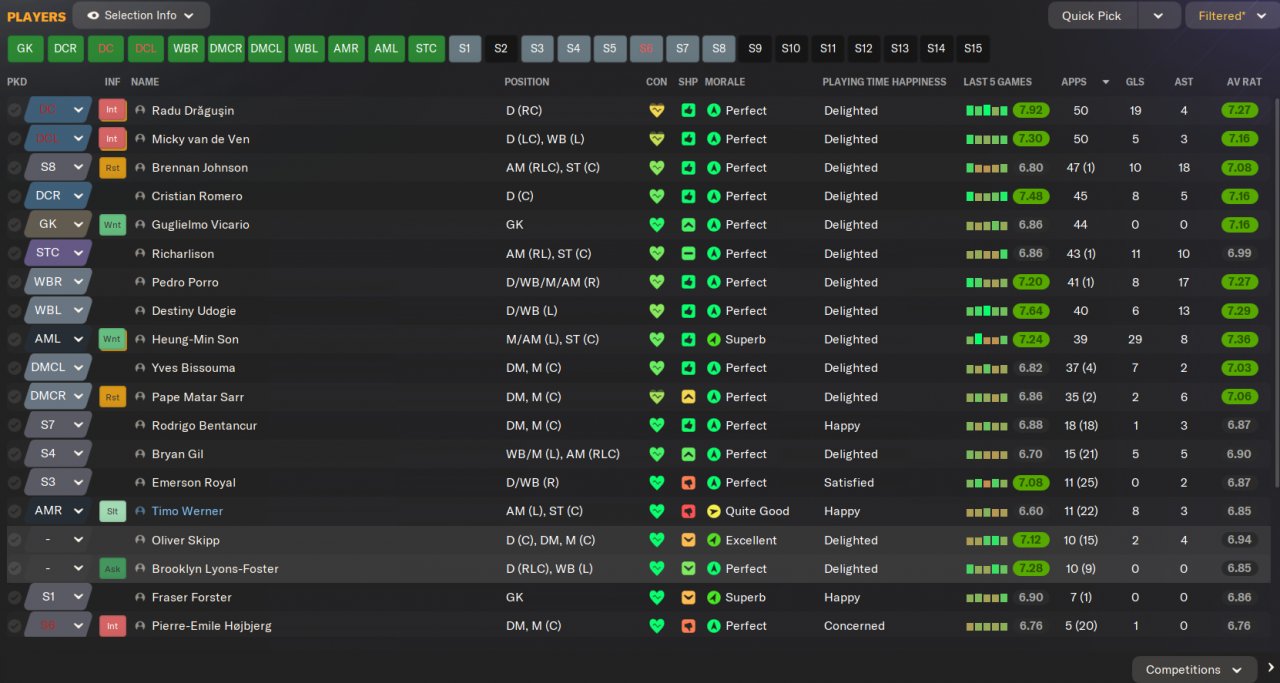
Task: Click the Int status icon for Pierre-Emile Højbjerg
Action: (x=112, y=626)
